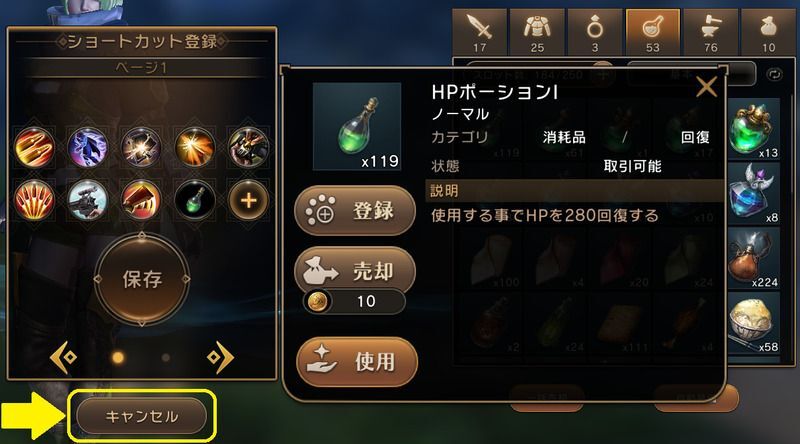Click the 売却 sell button

355,270
